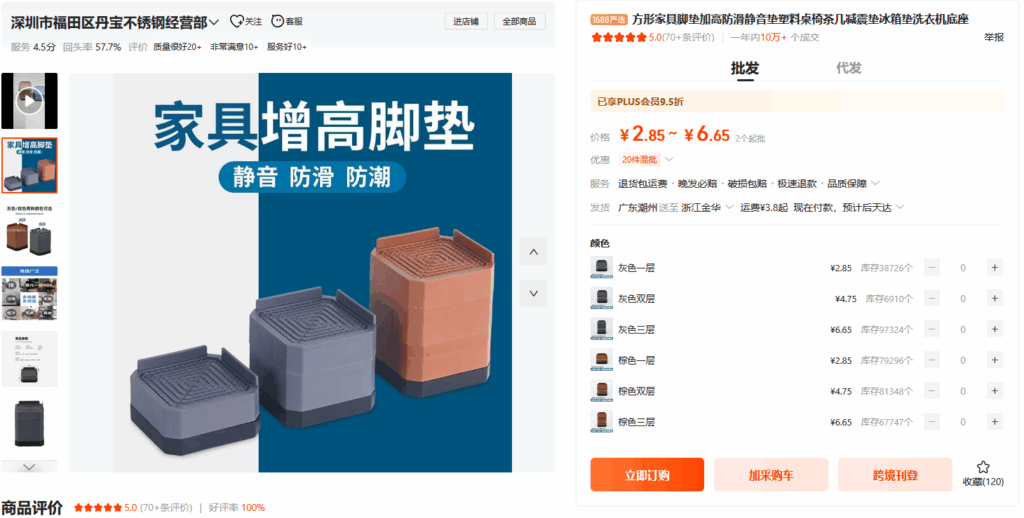The image size is (1024, 518).
Task: Open 客服 customer service chat icon
Action: [x=278, y=22]
